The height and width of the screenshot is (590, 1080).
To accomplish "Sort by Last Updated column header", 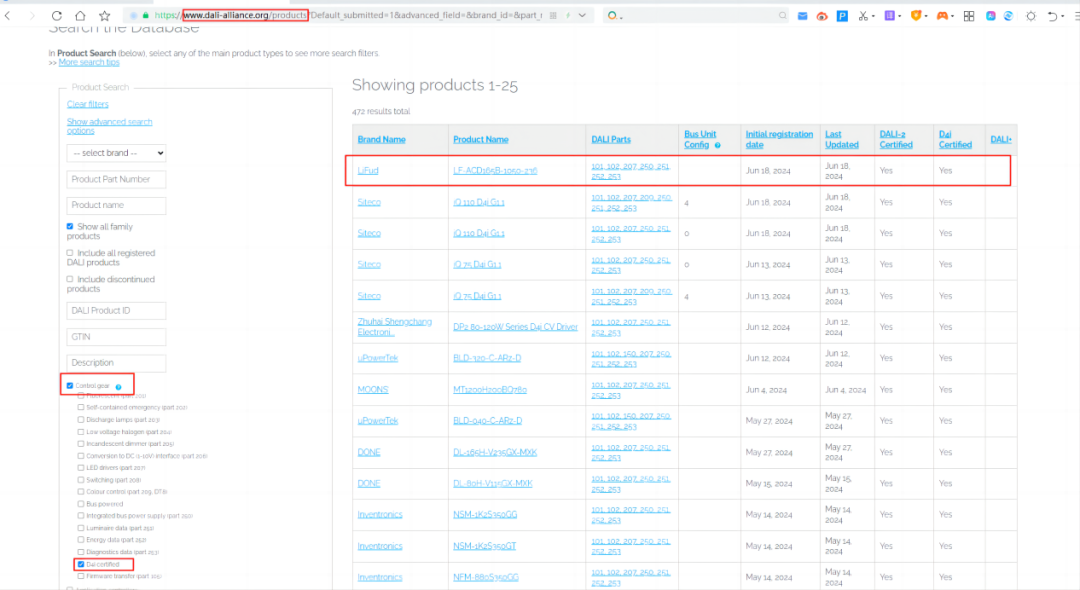I will pos(842,139).
